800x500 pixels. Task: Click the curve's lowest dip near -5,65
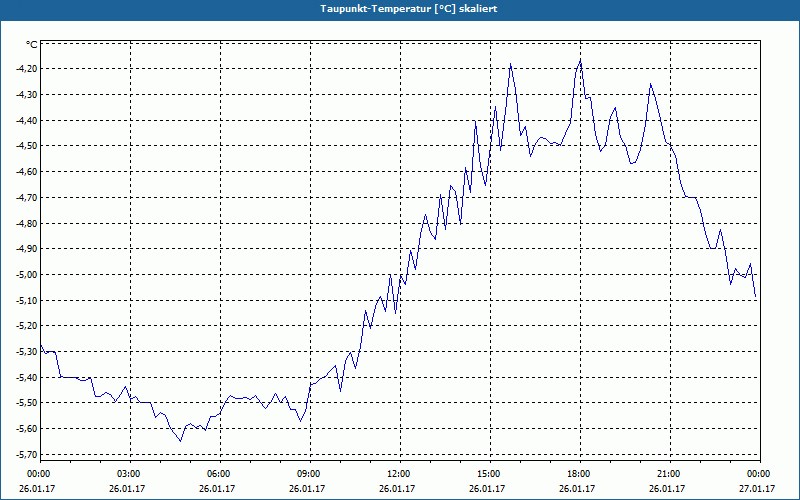(x=180, y=441)
